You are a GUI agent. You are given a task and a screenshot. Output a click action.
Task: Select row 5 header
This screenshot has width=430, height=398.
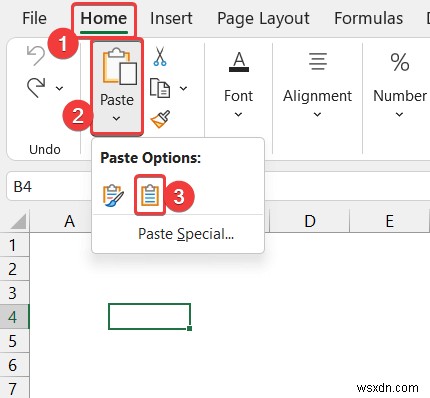pos(14,341)
